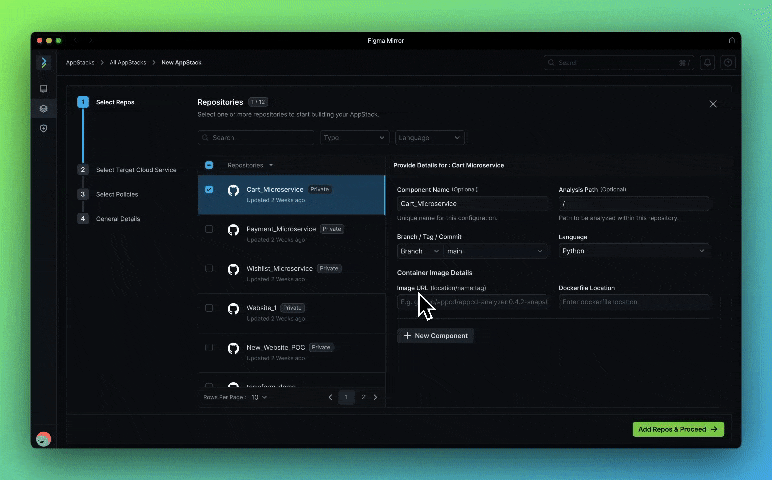Select the 'Select Policies' wizard step

[x=117, y=194]
